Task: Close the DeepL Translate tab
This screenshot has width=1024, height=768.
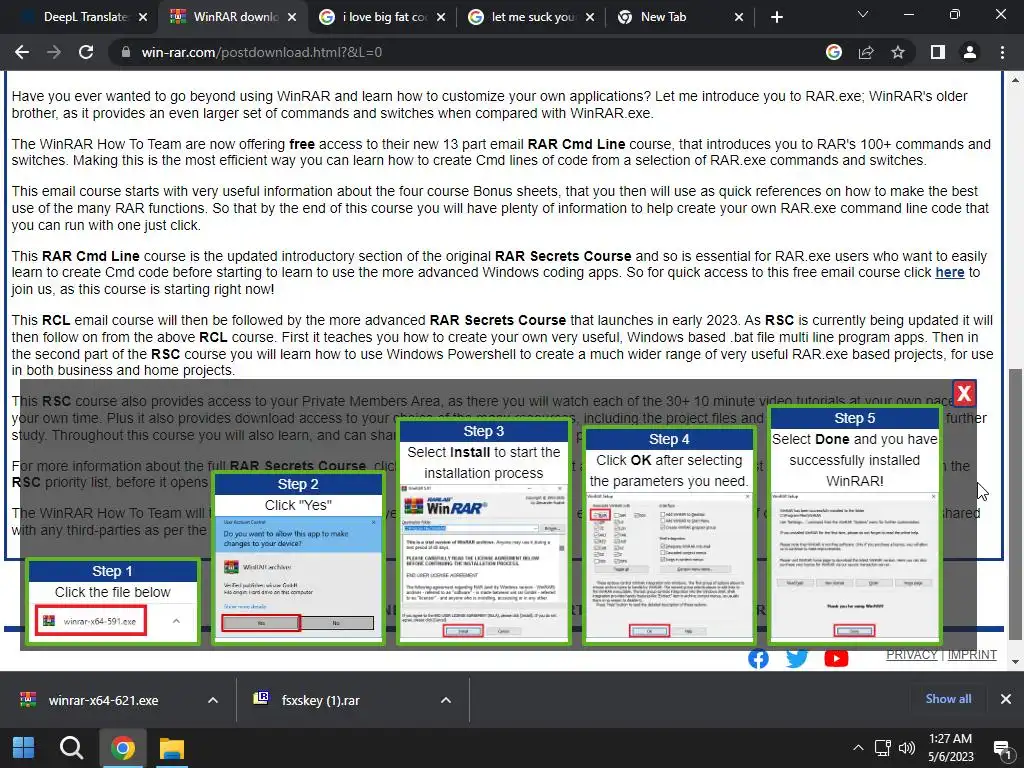Action: pyautogui.click(x=143, y=17)
